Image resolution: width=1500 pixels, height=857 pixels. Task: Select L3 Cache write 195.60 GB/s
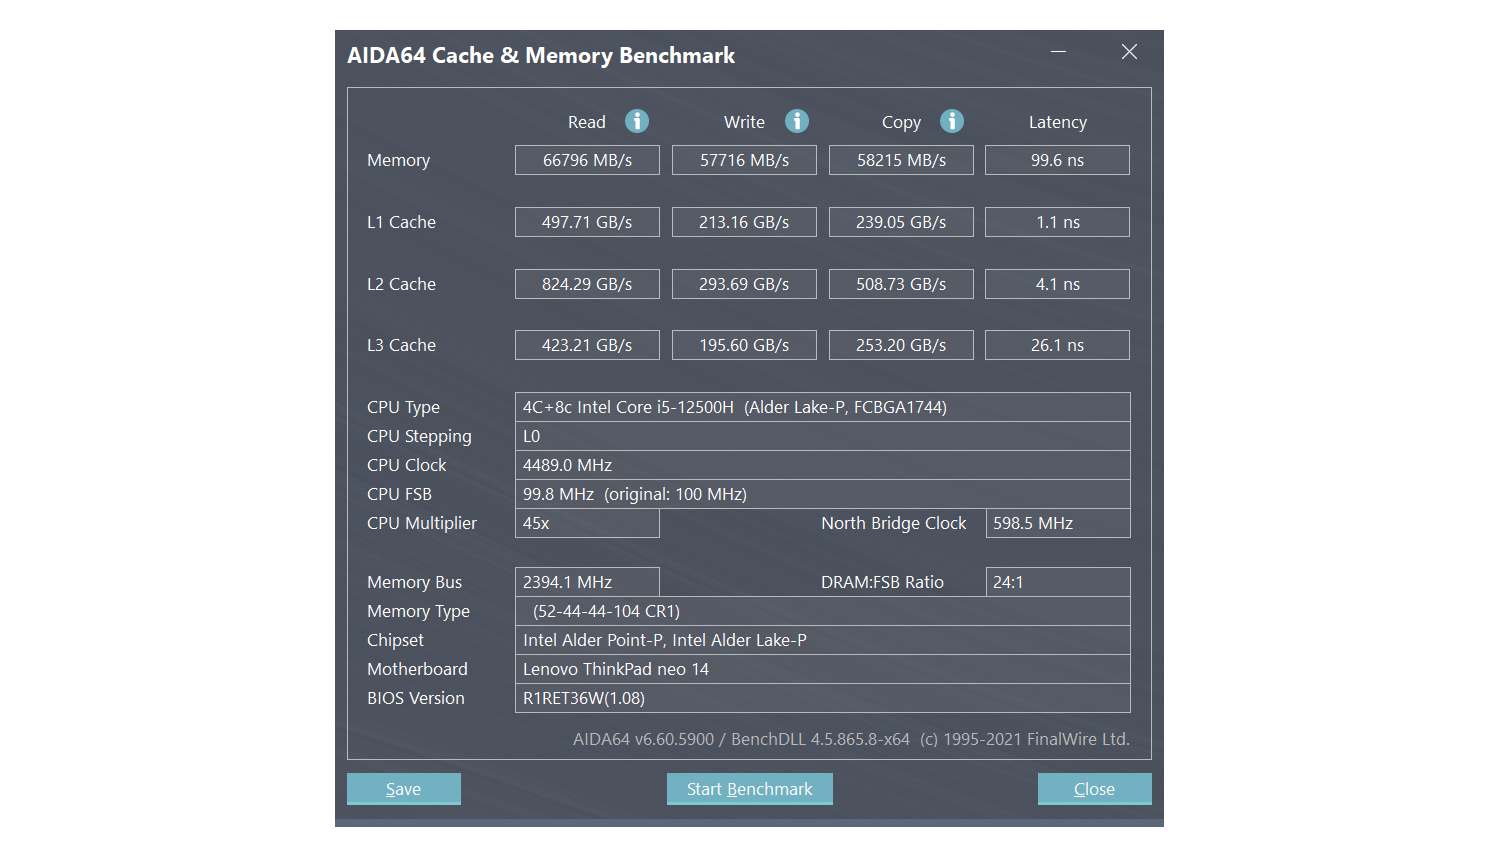click(744, 345)
